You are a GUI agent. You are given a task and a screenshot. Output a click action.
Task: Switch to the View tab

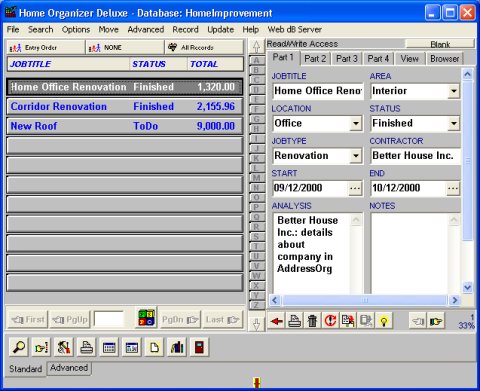coord(410,59)
